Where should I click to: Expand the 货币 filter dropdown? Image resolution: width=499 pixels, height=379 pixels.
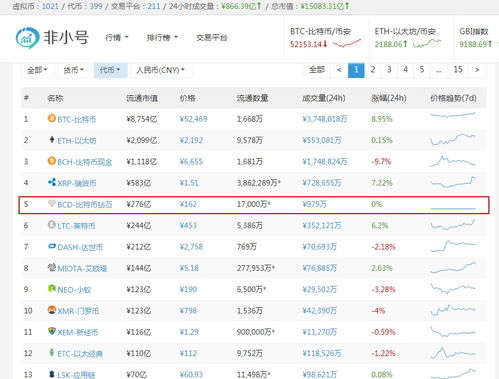(74, 70)
